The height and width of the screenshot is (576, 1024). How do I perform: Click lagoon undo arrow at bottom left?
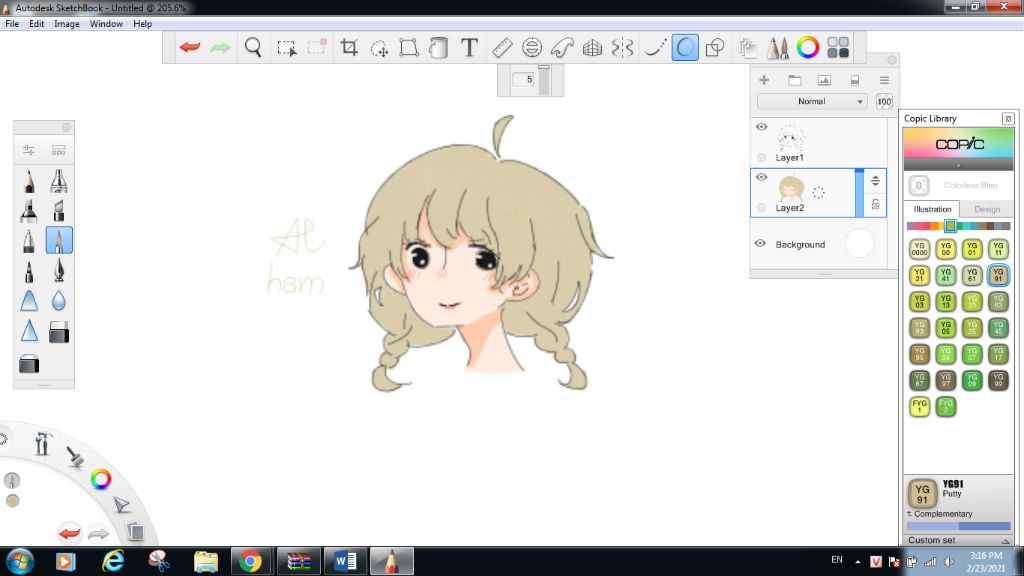click(69, 533)
